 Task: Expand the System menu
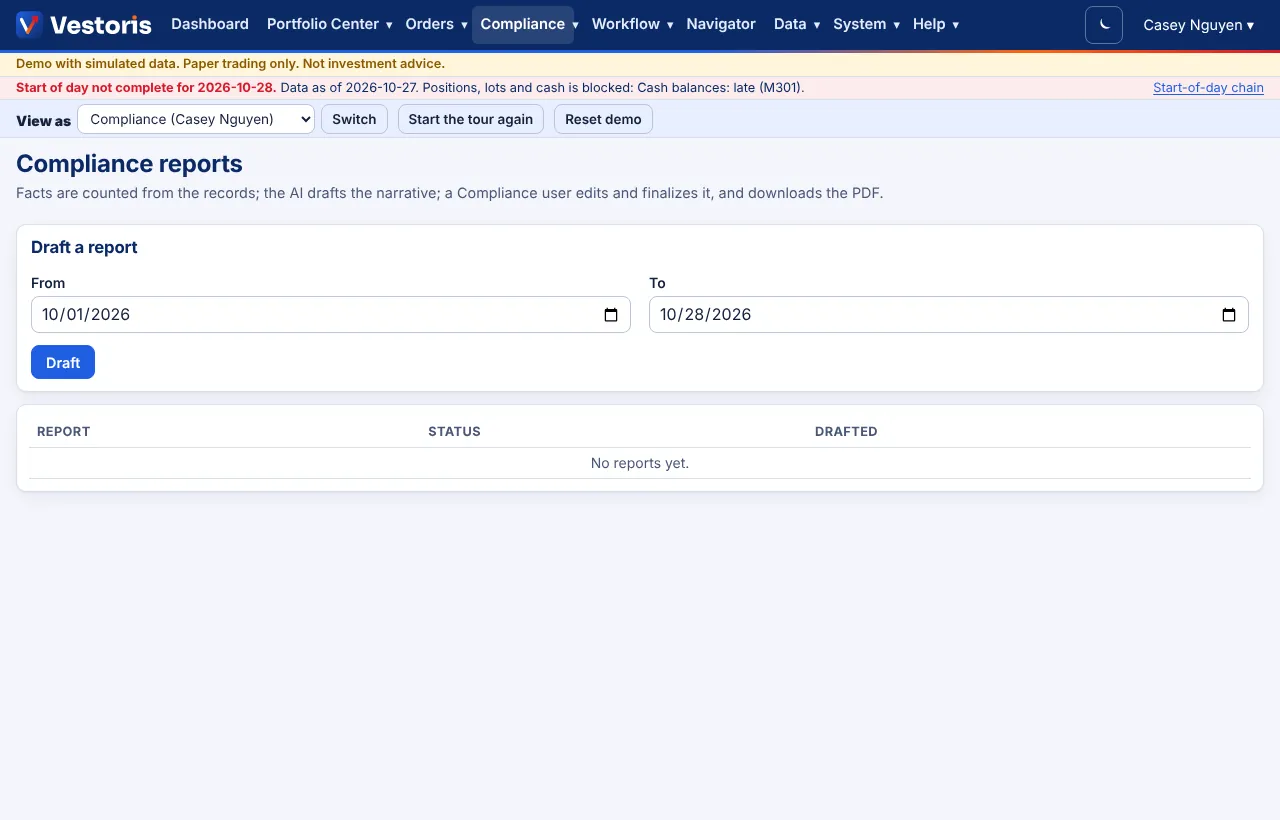click(866, 24)
